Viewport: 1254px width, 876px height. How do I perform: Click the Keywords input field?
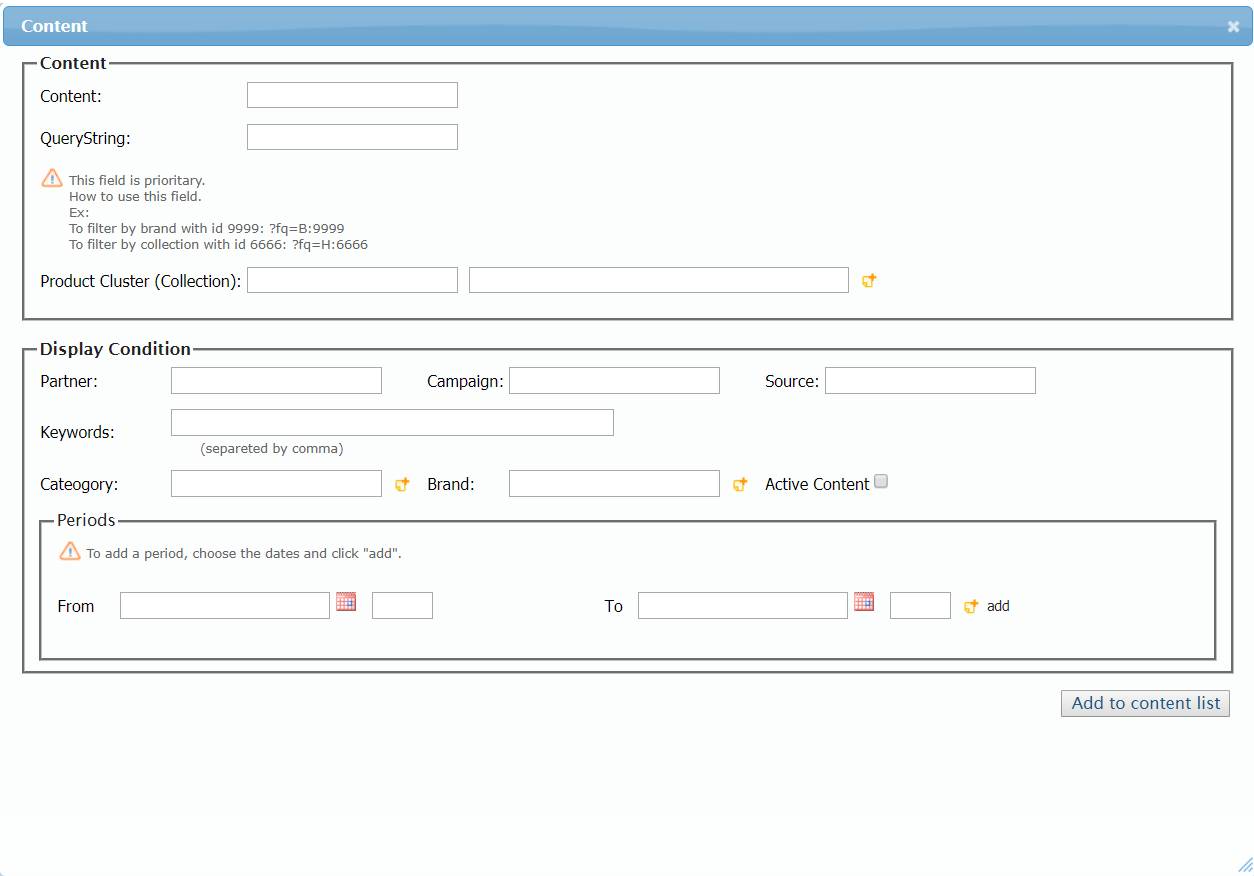point(392,422)
